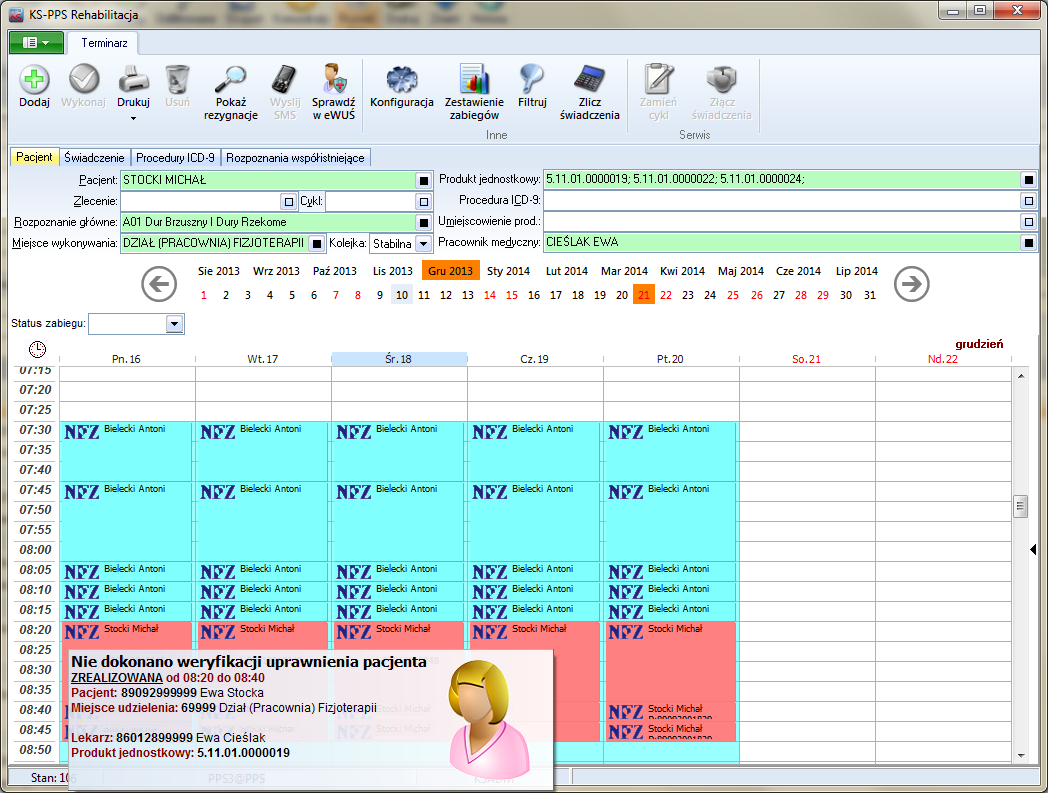Click the Pokaż rezygnacje magnifier icon
This screenshot has width=1048, height=793.
point(231,80)
